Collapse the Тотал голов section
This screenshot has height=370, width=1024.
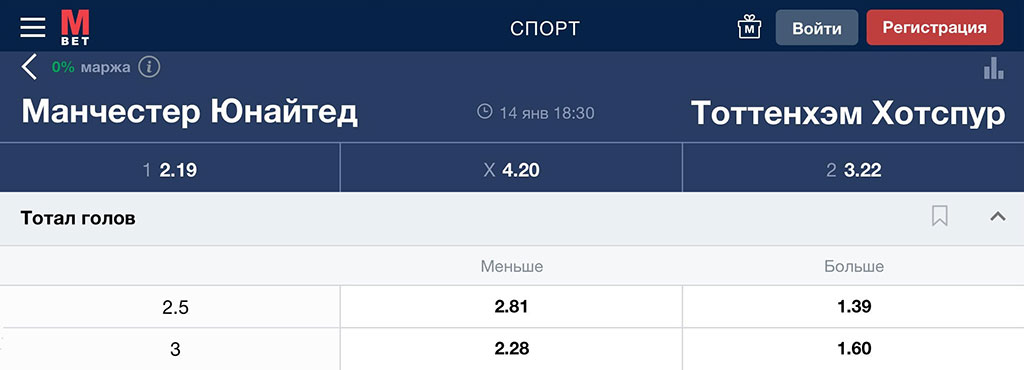pyautogui.click(x=998, y=217)
